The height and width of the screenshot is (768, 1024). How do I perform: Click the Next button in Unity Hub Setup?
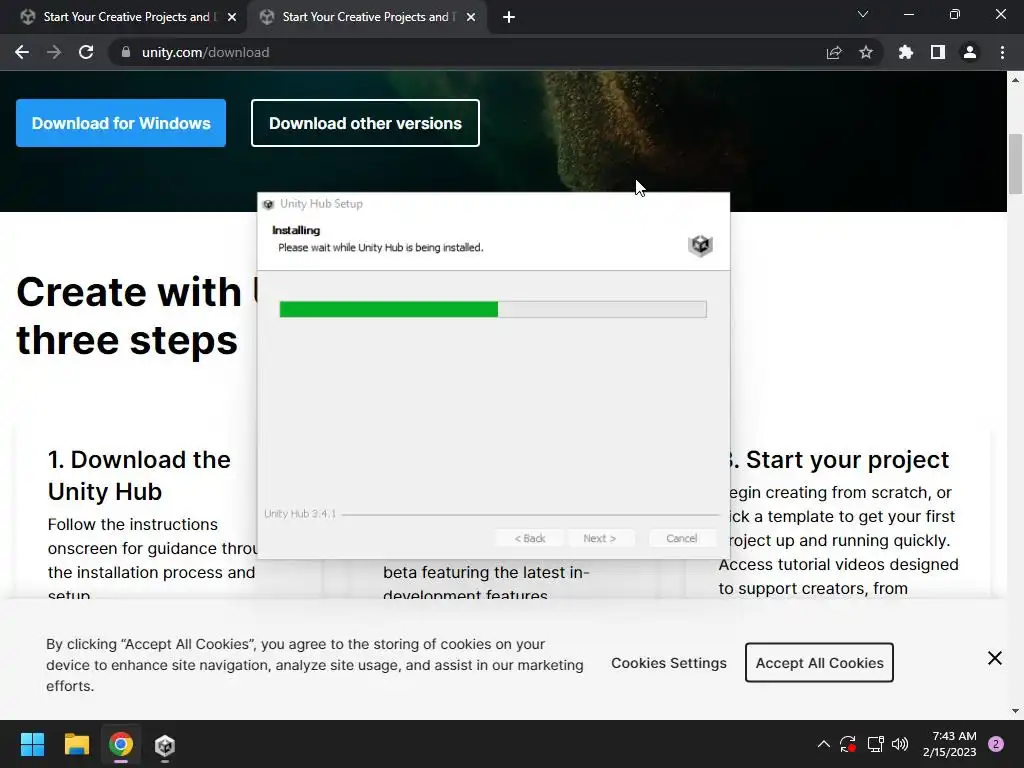click(x=600, y=538)
